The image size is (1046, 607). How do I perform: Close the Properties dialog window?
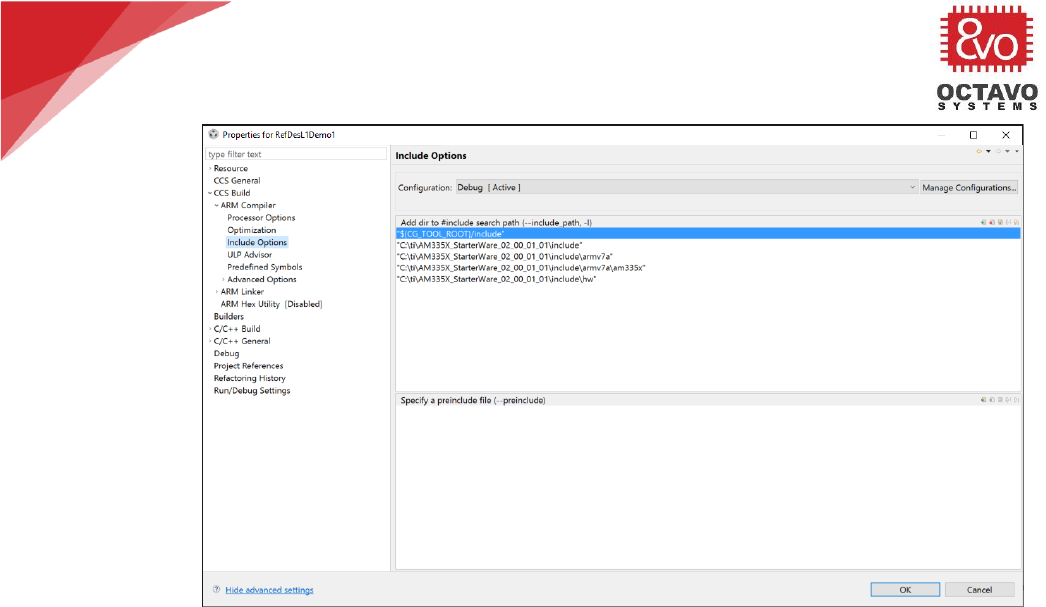[1006, 135]
